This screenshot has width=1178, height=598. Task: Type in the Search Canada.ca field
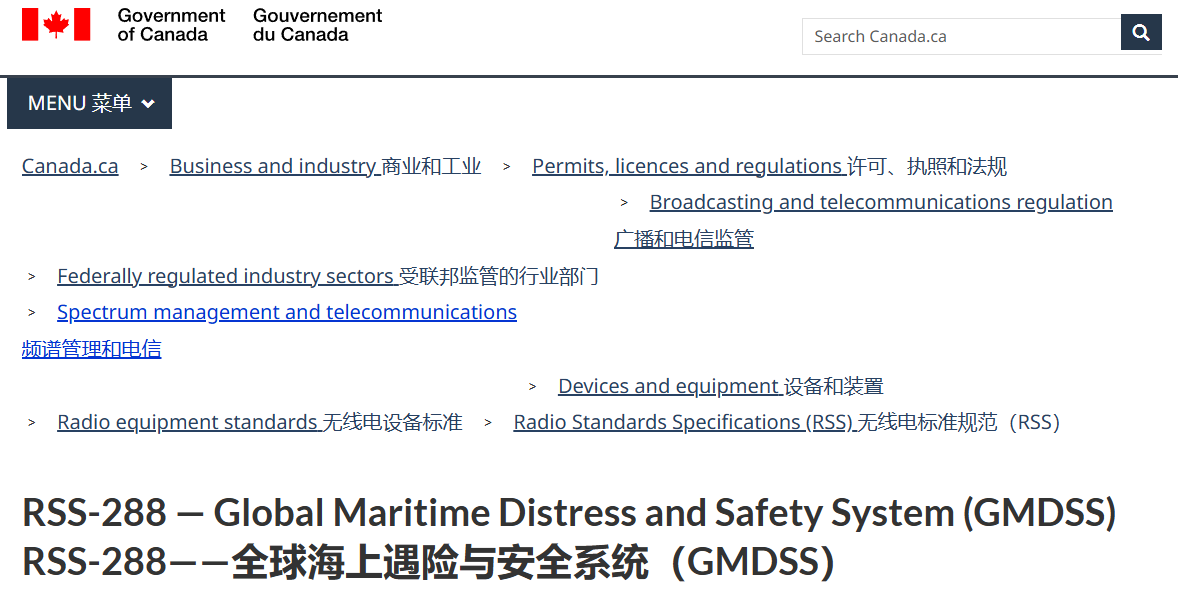[960, 36]
